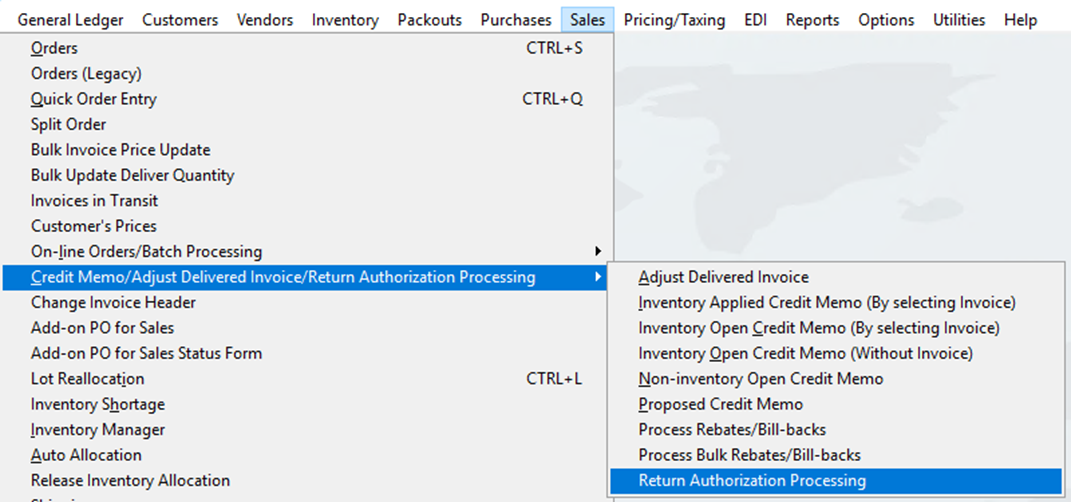Open Lot Reallocation

tap(87, 379)
